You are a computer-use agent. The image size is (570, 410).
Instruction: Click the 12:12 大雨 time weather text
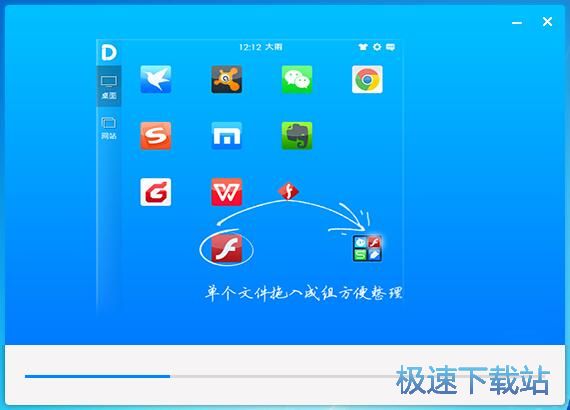(261, 47)
